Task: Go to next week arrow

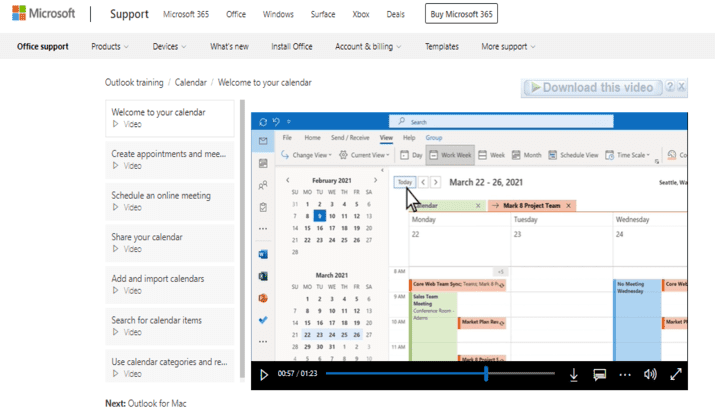Action: coord(435,182)
